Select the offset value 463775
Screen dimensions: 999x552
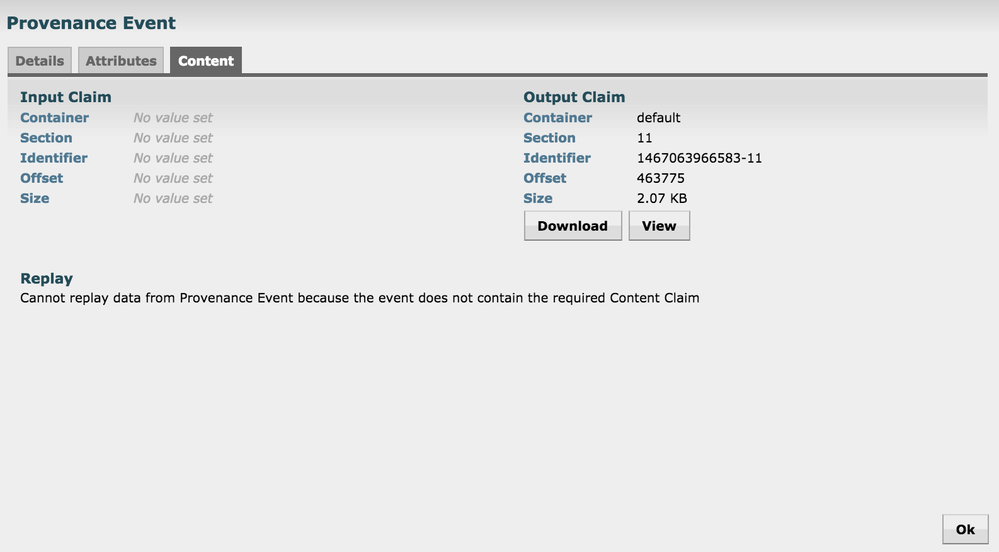click(660, 178)
